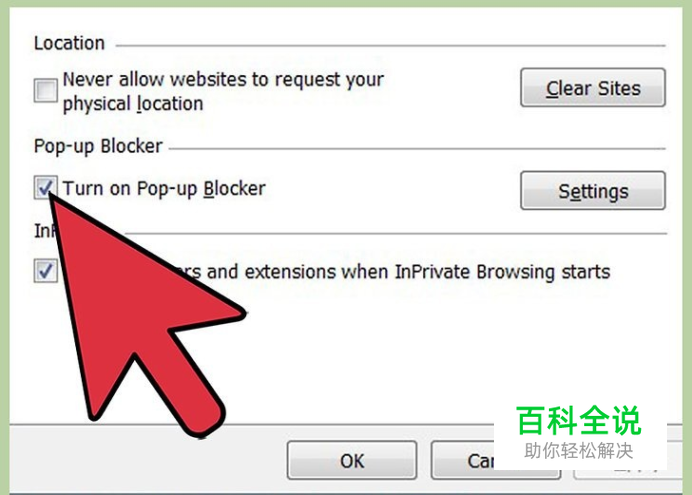Click the Clear Sites button
Image resolution: width=692 pixels, height=495 pixels.
pyautogui.click(x=593, y=87)
